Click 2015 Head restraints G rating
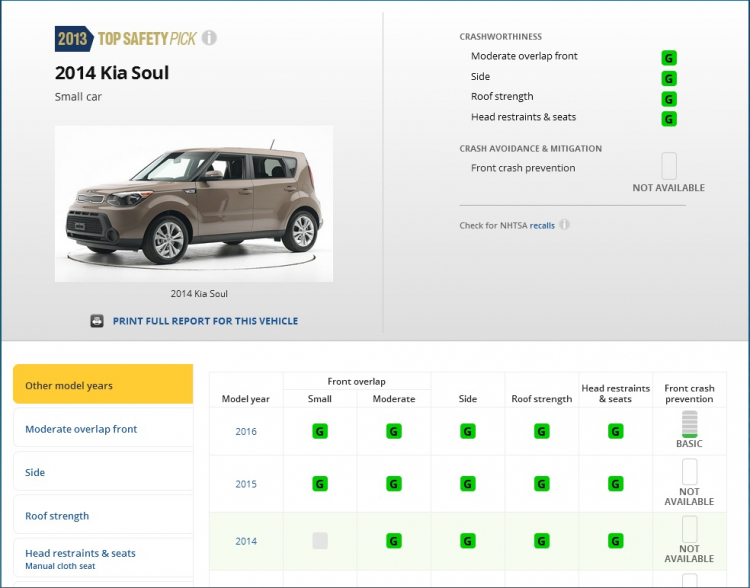 coord(616,484)
